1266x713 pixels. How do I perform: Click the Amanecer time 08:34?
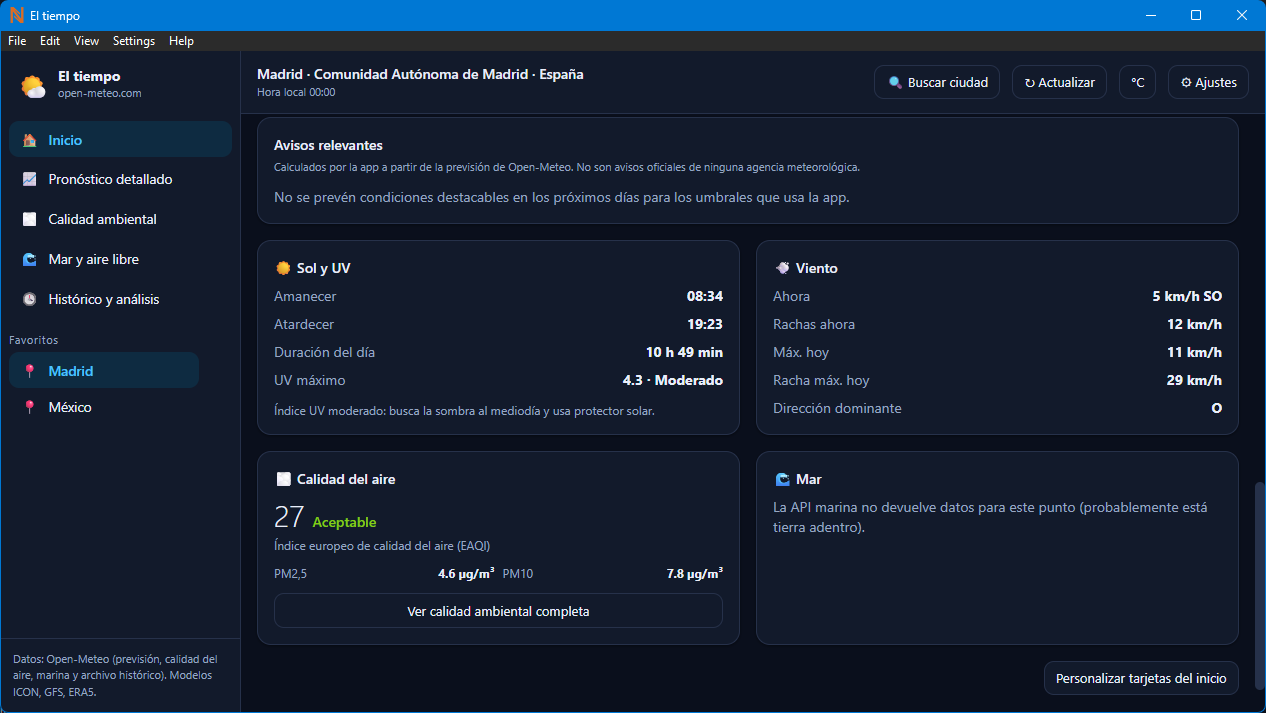(x=705, y=296)
